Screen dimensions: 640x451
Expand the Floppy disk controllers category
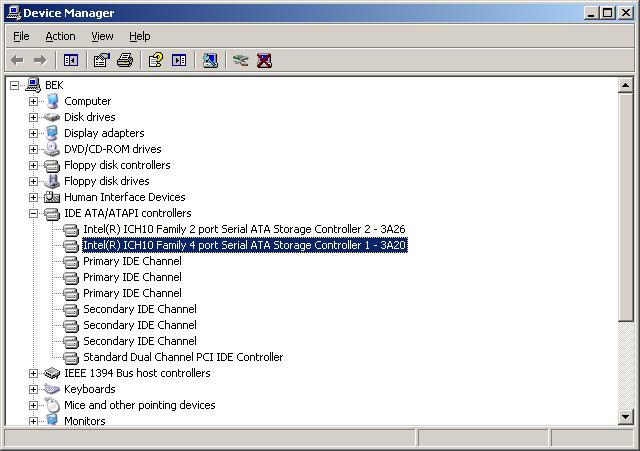coord(33,165)
